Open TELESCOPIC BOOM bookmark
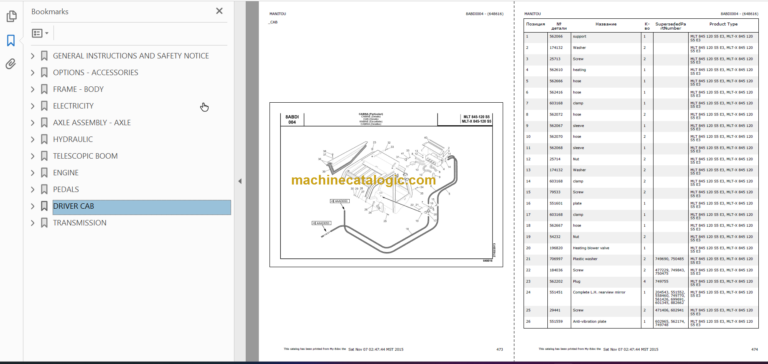The image size is (768, 364). click(85, 156)
